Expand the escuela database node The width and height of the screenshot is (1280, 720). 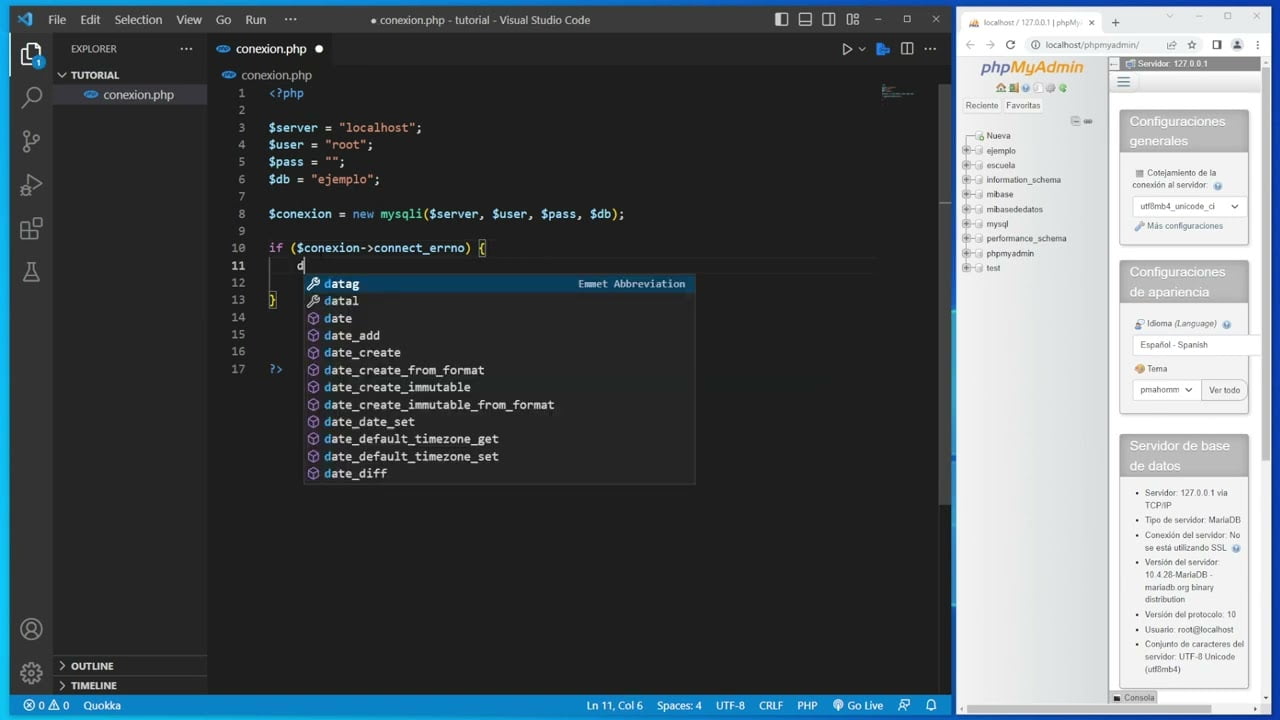(966, 165)
